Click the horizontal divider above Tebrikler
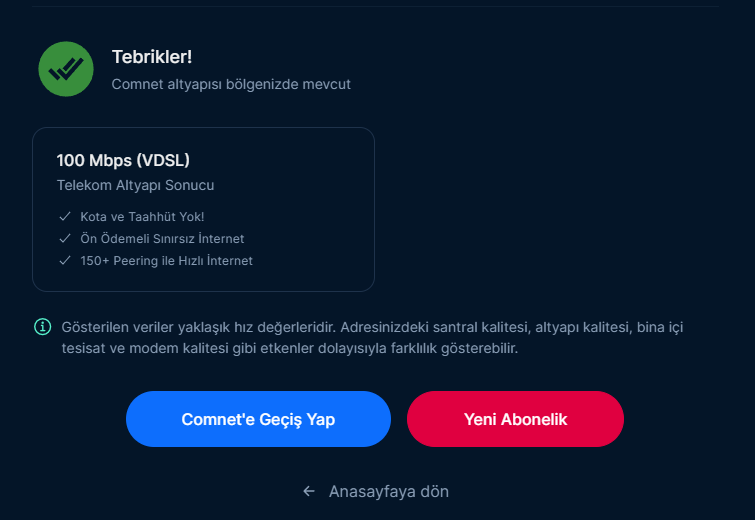This screenshot has height=520, width=755. click(377, 7)
